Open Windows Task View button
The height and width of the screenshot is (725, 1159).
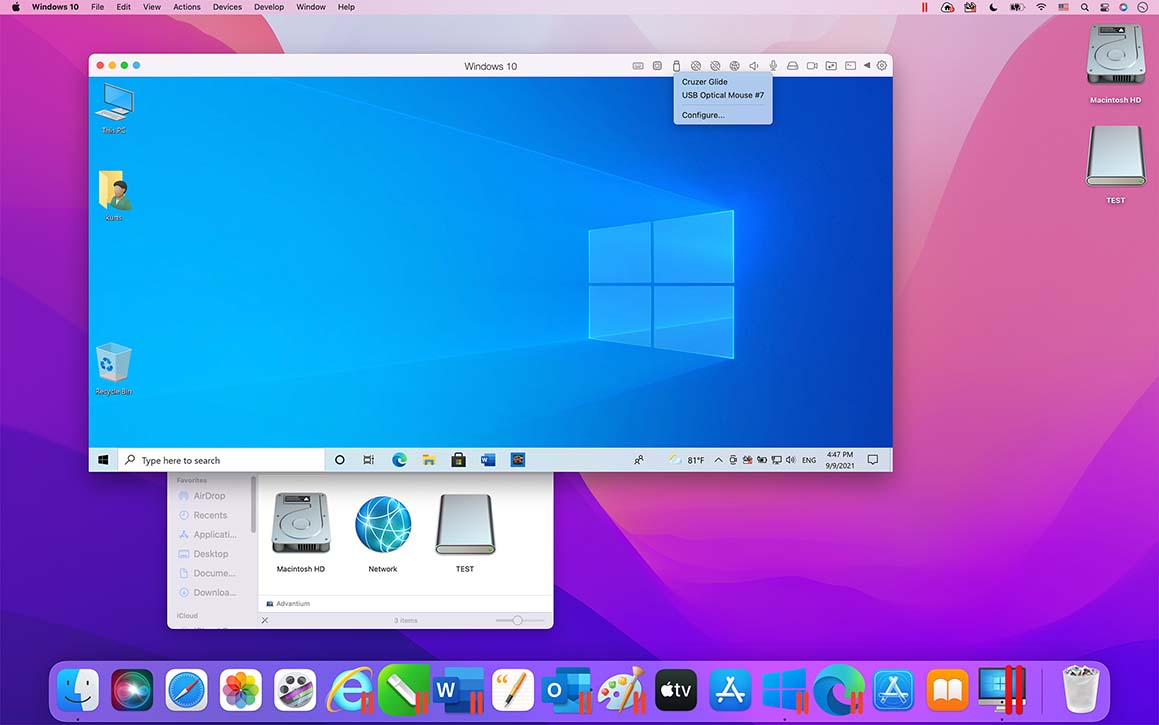coord(368,460)
